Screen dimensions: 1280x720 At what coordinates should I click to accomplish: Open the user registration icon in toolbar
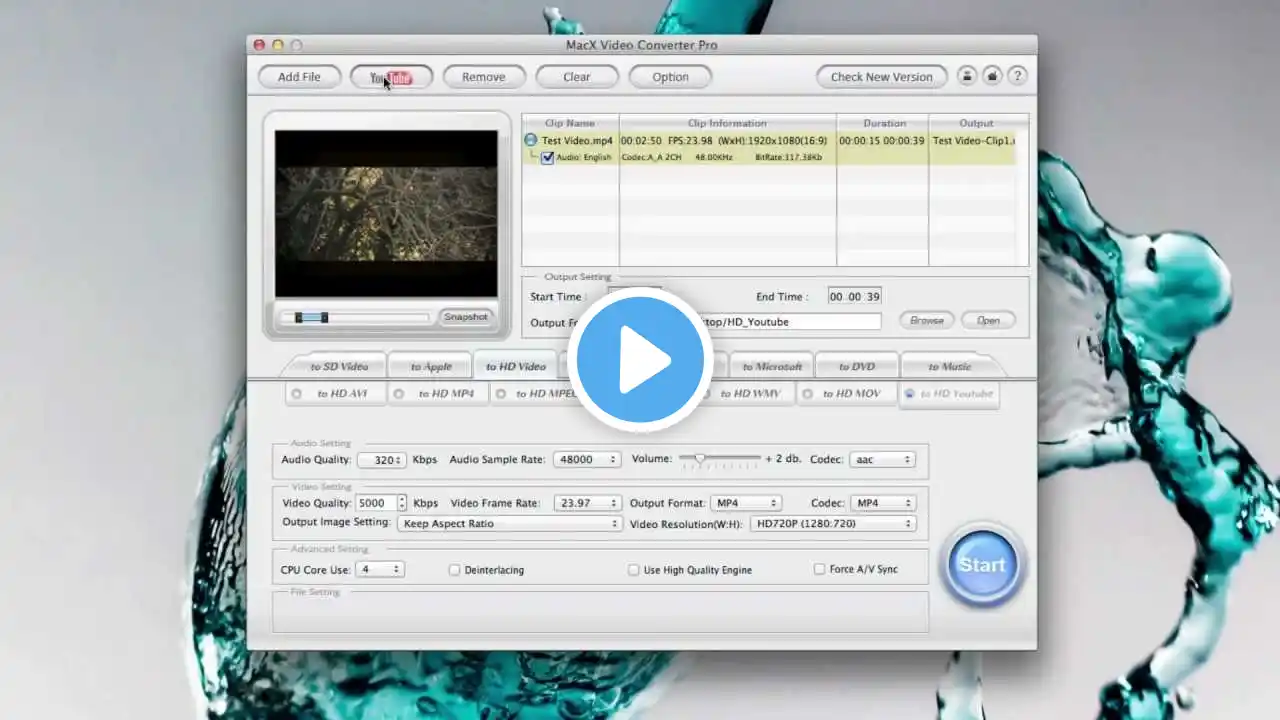[967, 76]
